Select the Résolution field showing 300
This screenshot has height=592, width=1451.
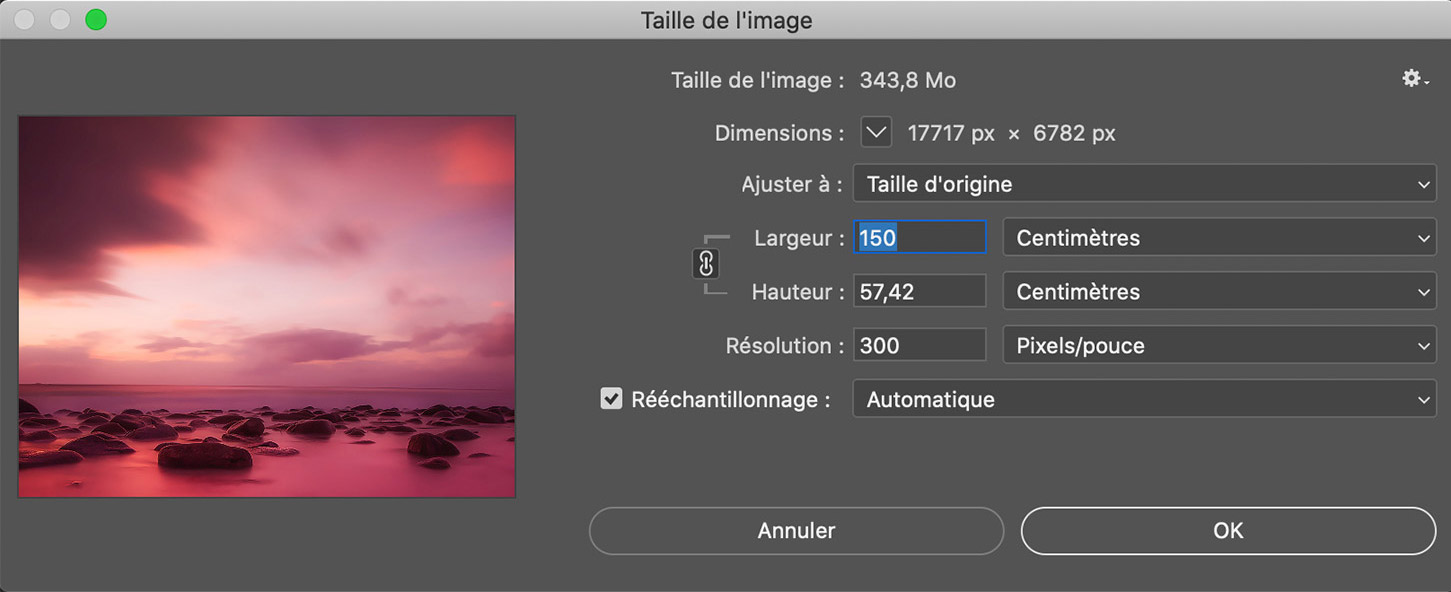click(920, 346)
